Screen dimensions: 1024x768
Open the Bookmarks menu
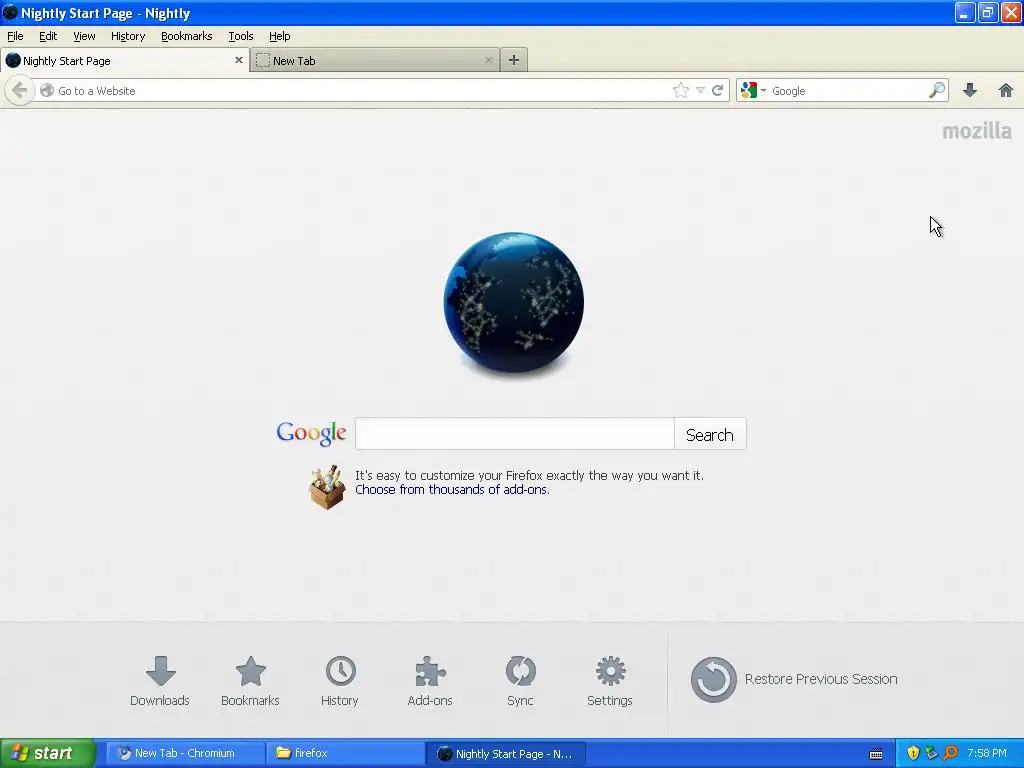pyautogui.click(x=187, y=36)
